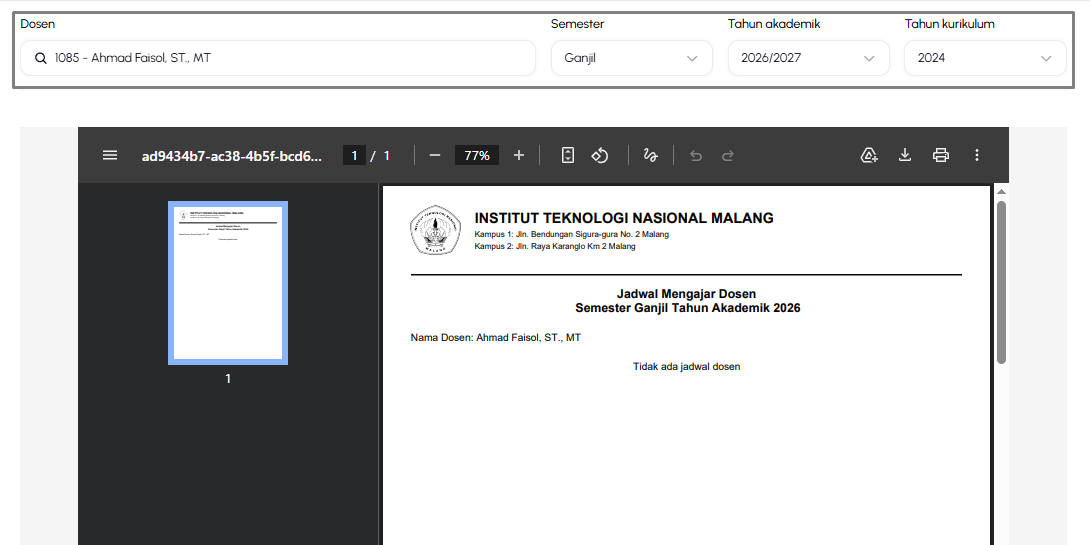Screen dimensions: 1090x545
Task: Click 'Semester Ganjil Tahun Akademik 2026' text
Action: pos(688,308)
